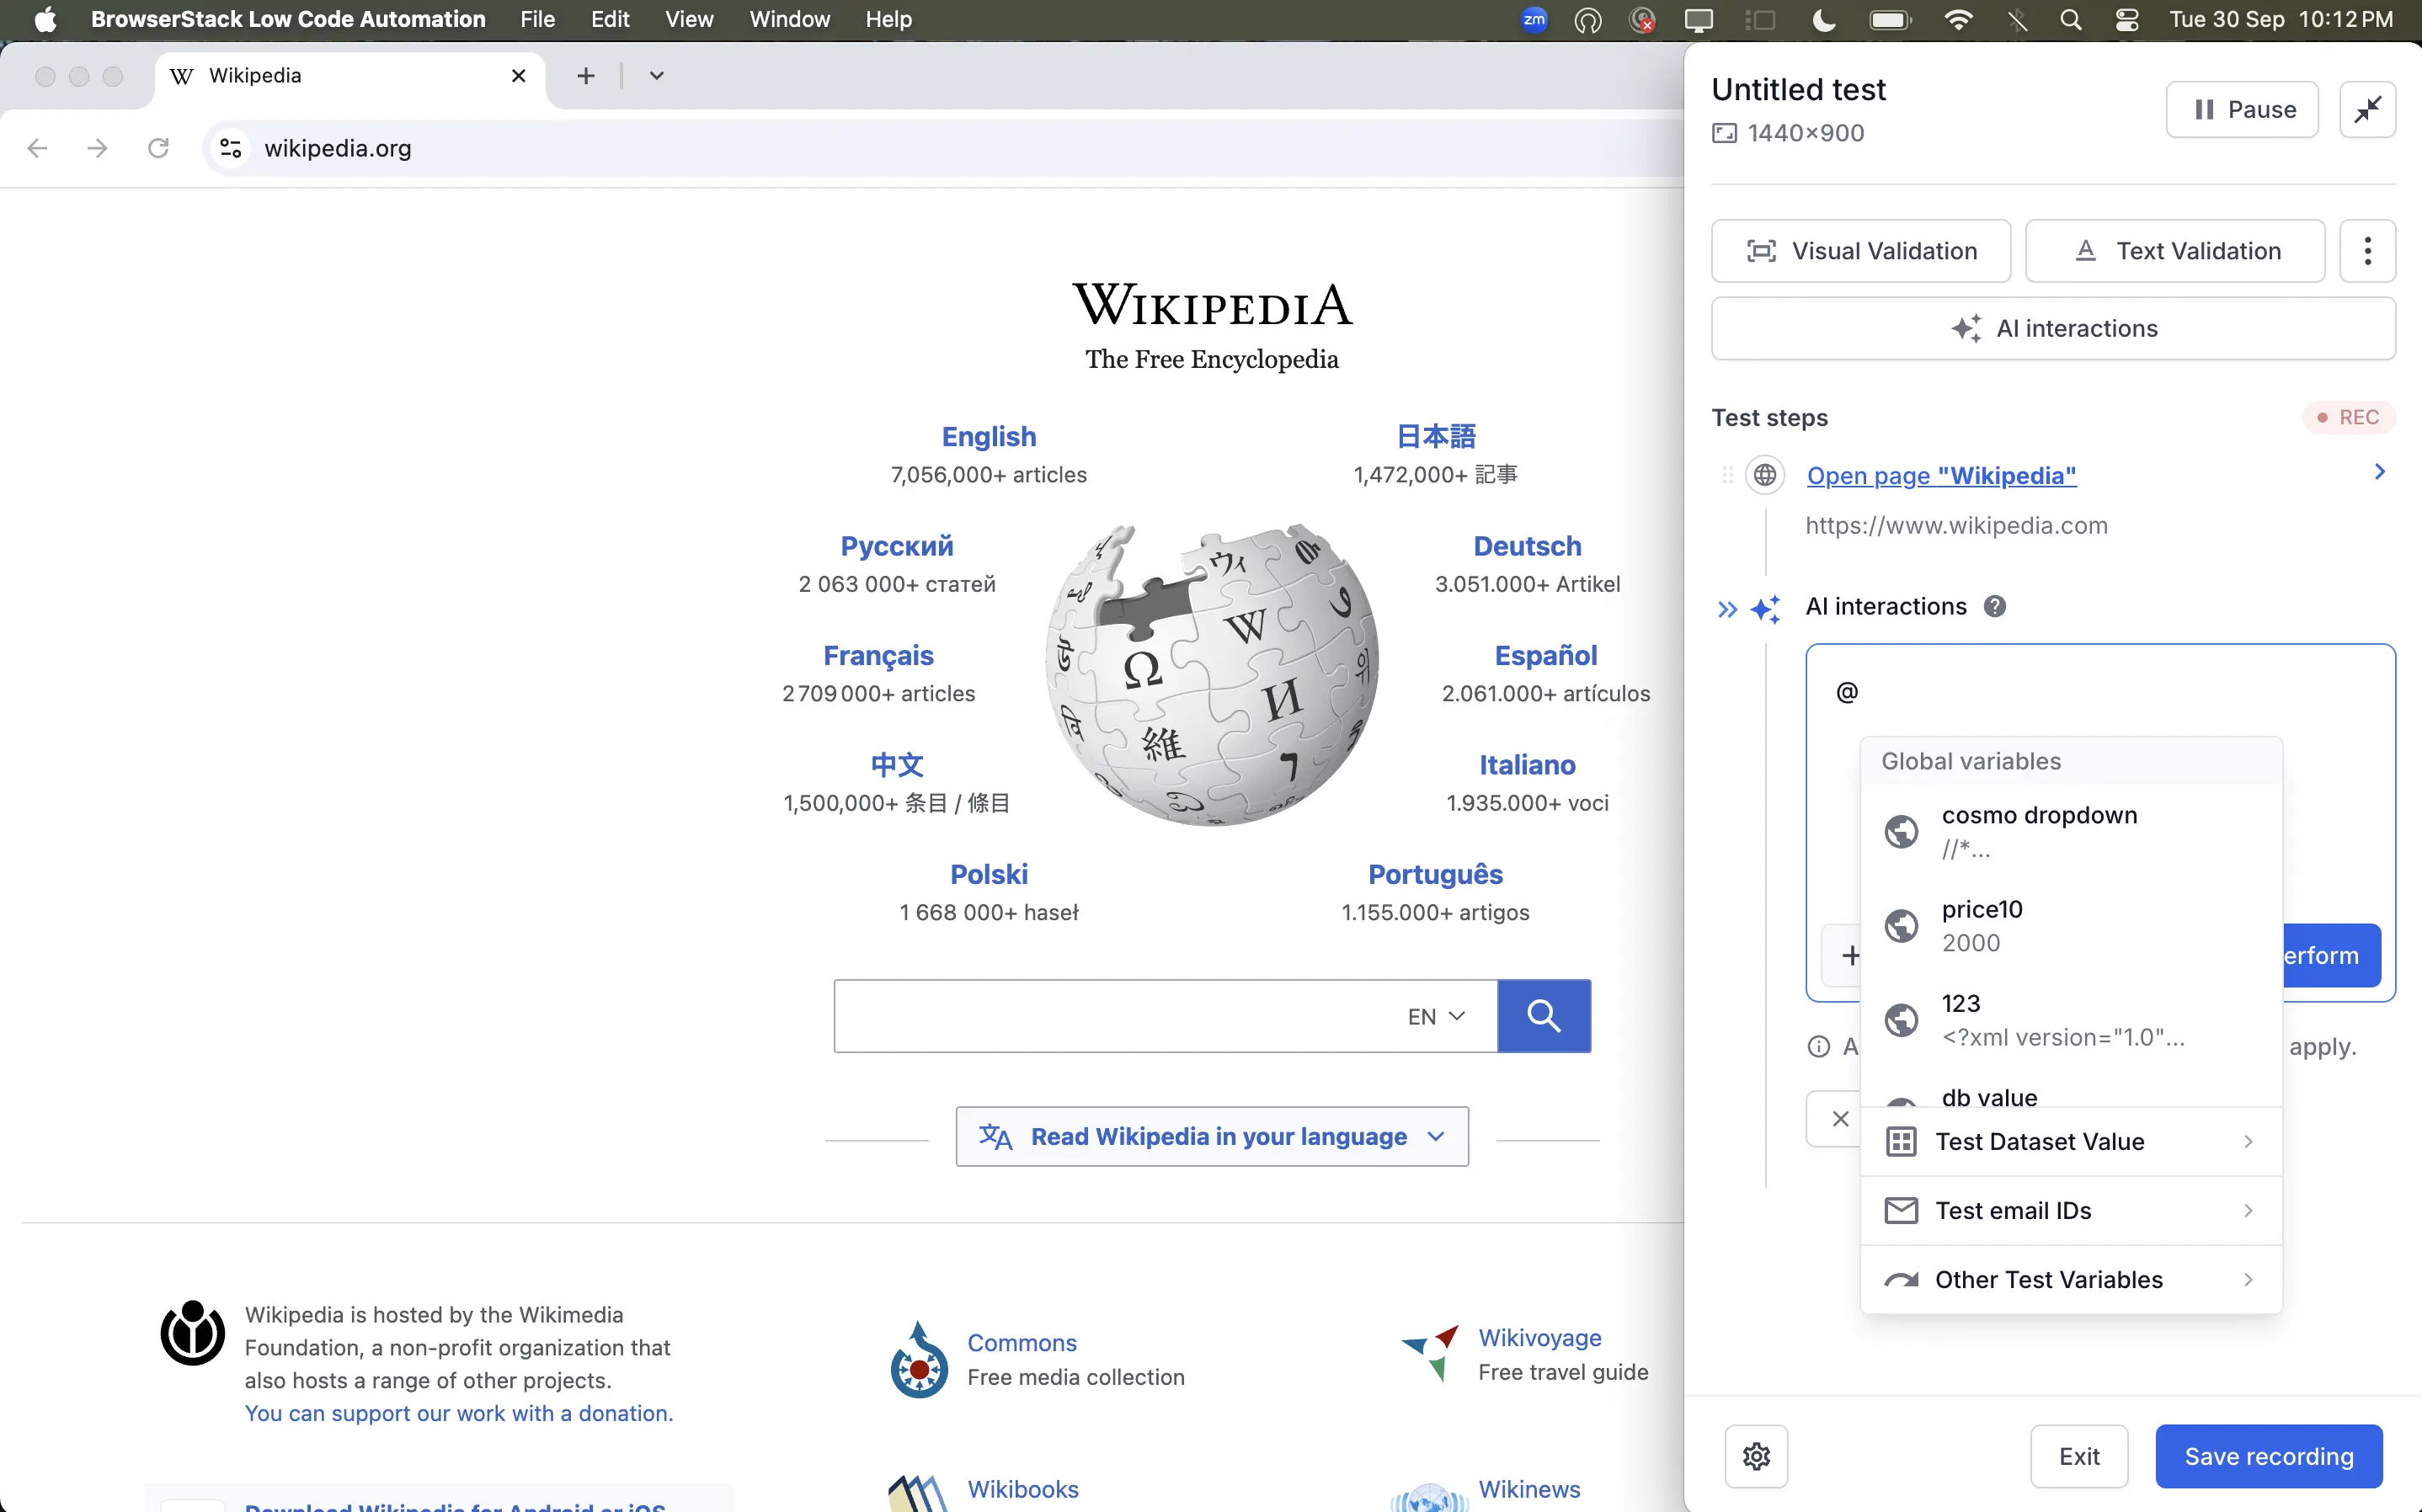Pause the test recording

2241,109
